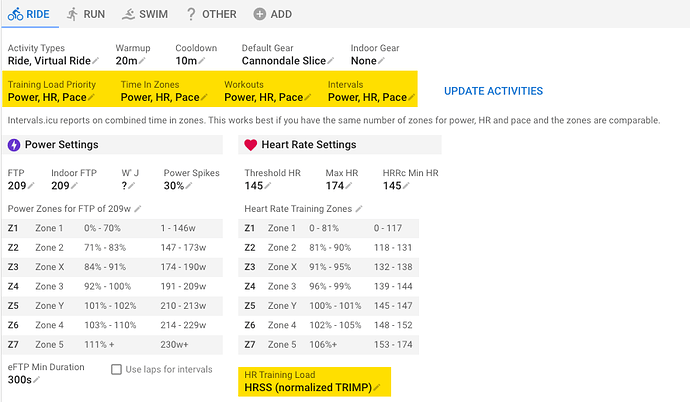Screen dimensions: 690x402
Task: Click UPDATE ACTIVITIES link
Action: (493, 91)
